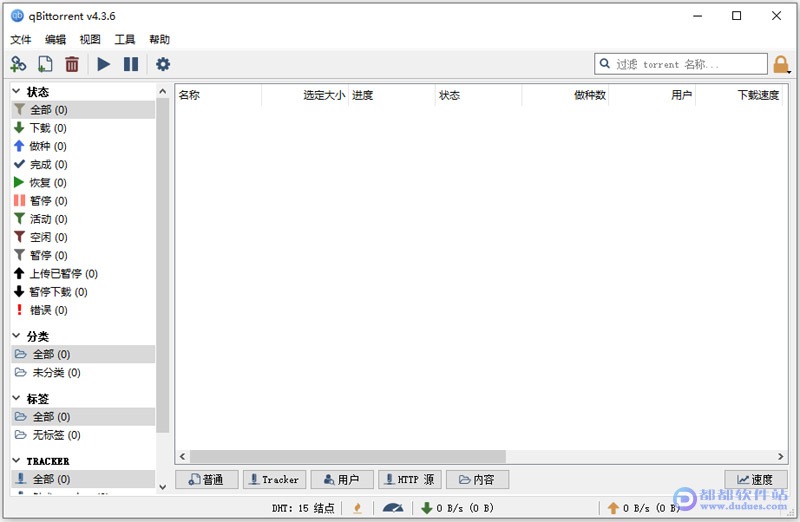The image size is (800, 522).
Task: Click the flame connection status icon
Action: 358,508
